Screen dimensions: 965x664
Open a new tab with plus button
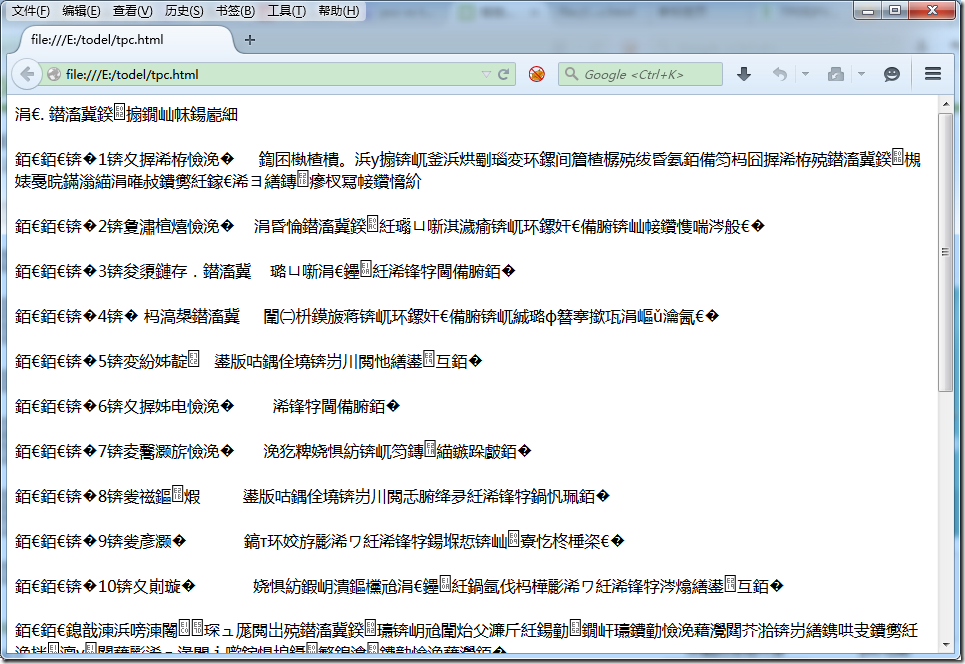tap(249, 40)
